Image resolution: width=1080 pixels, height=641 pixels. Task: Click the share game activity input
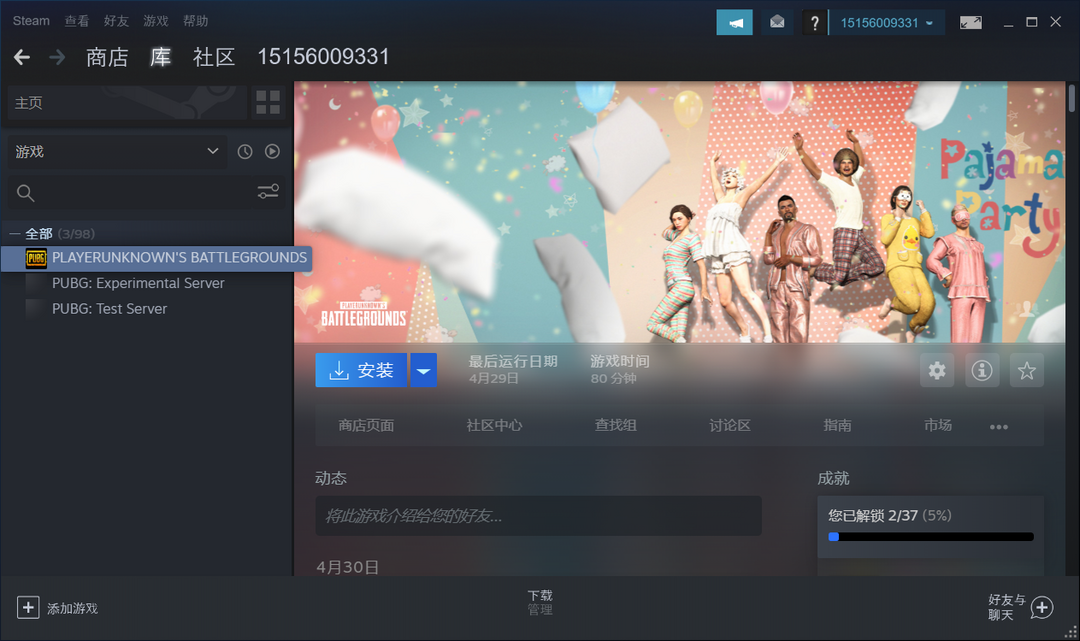coord(539,516)
